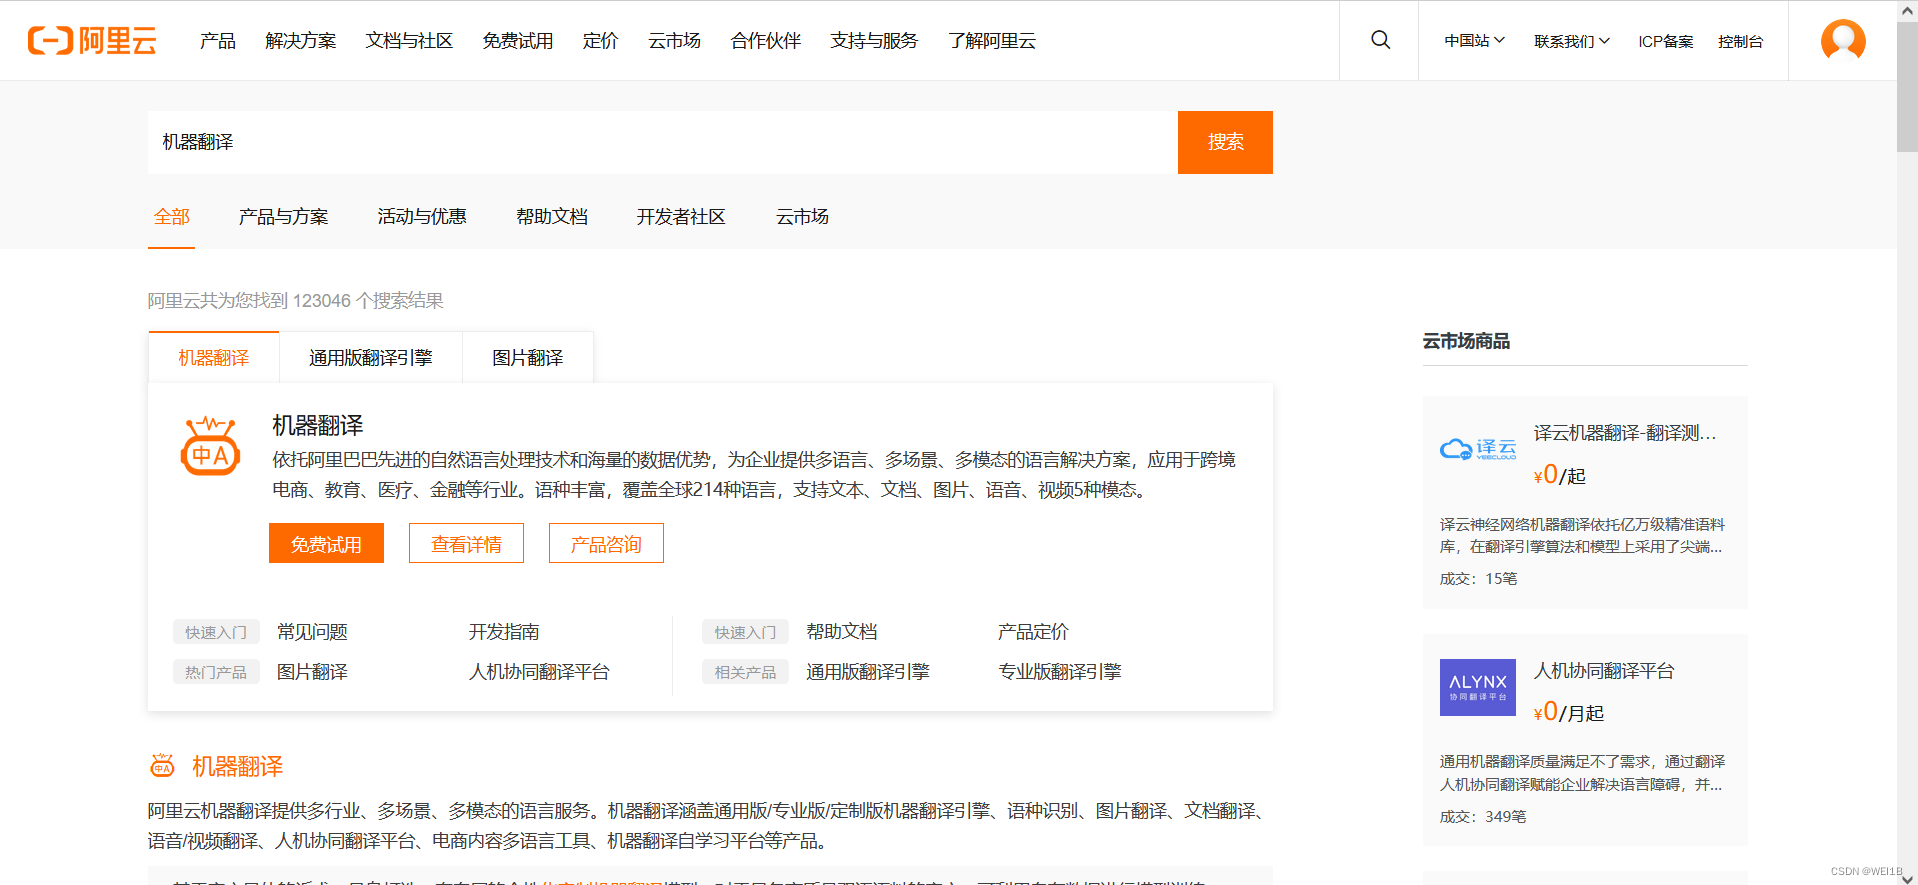Switch to the 云市场 filter tab
1918x885 pixels.
coord(802,216)
